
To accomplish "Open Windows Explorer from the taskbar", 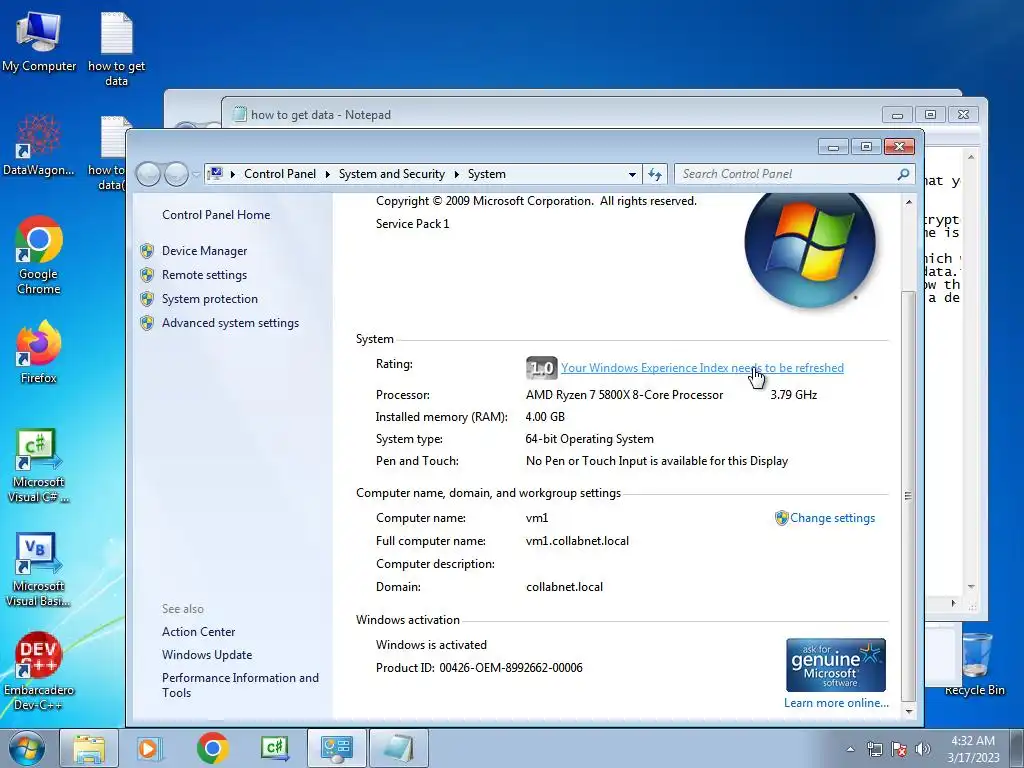I will pyautogui.click(x=88, y=748).
